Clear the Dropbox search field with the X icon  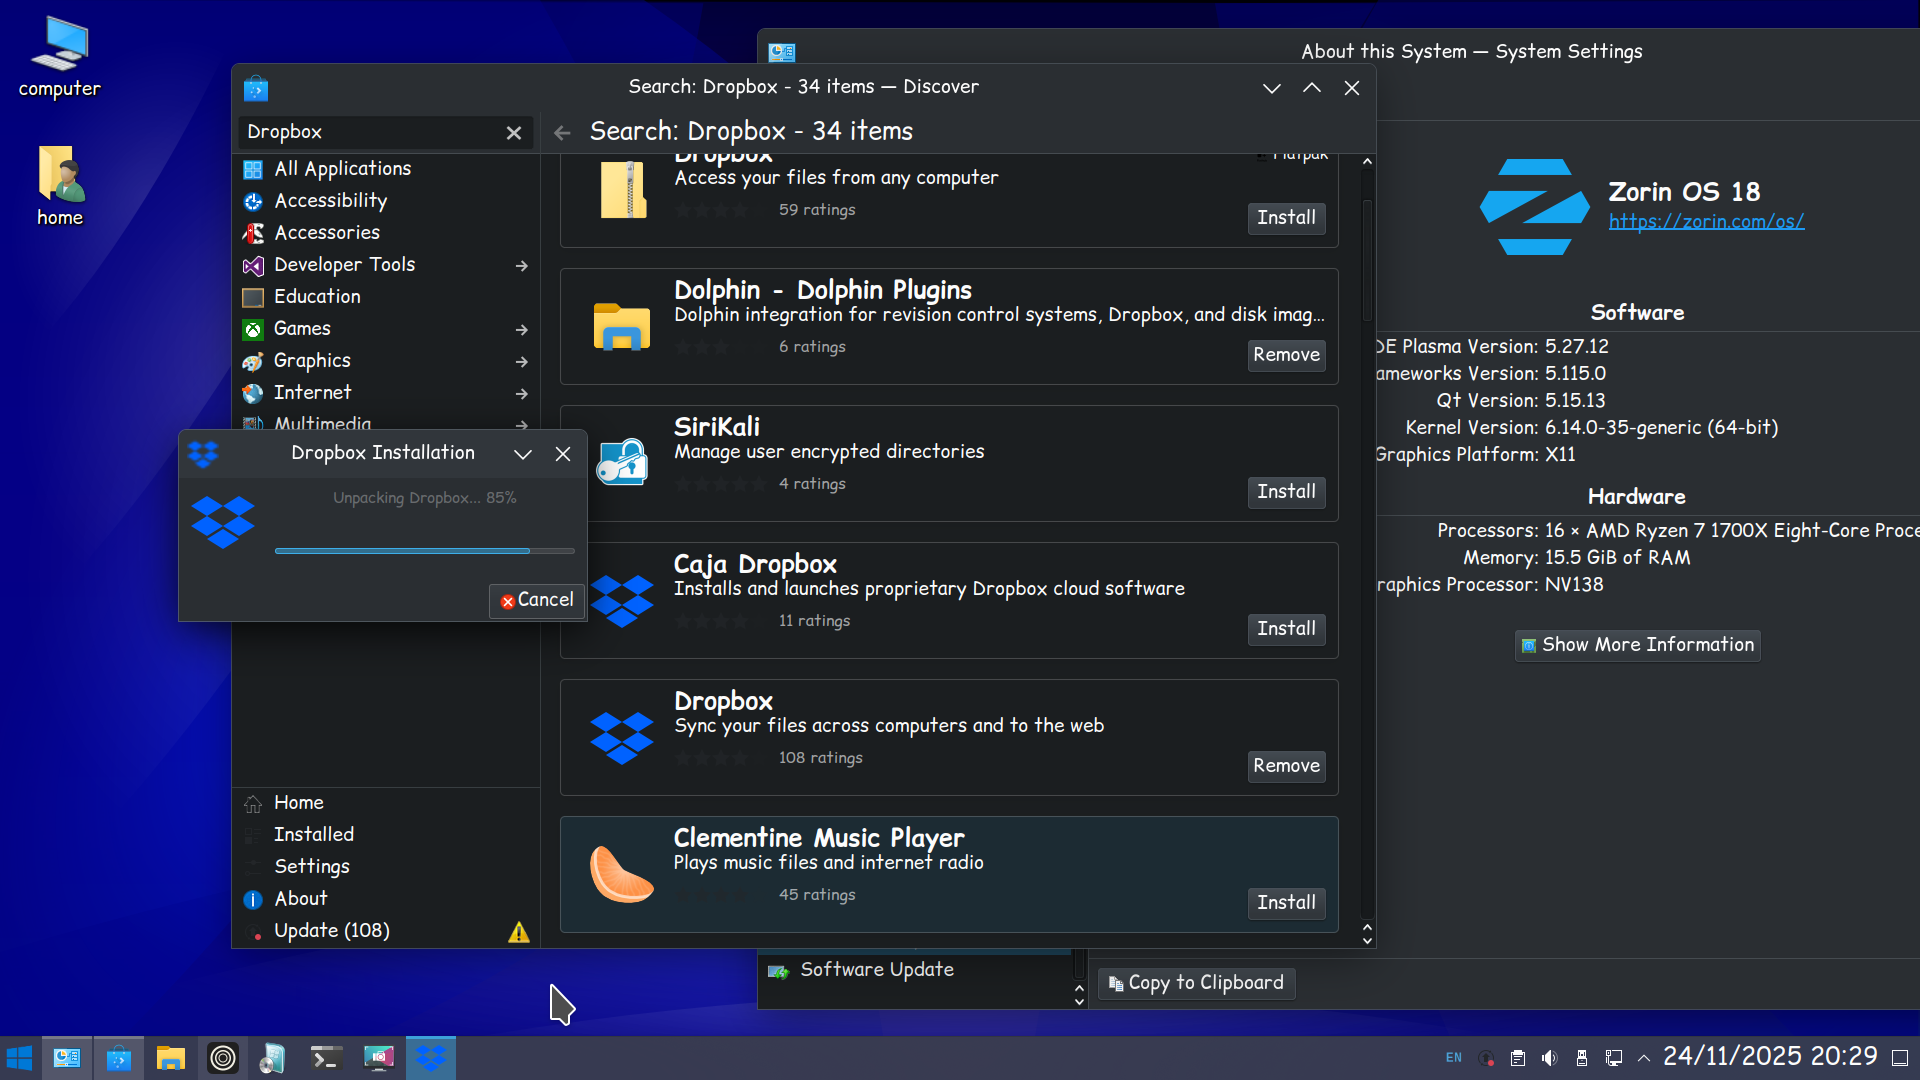coord(514,132)
